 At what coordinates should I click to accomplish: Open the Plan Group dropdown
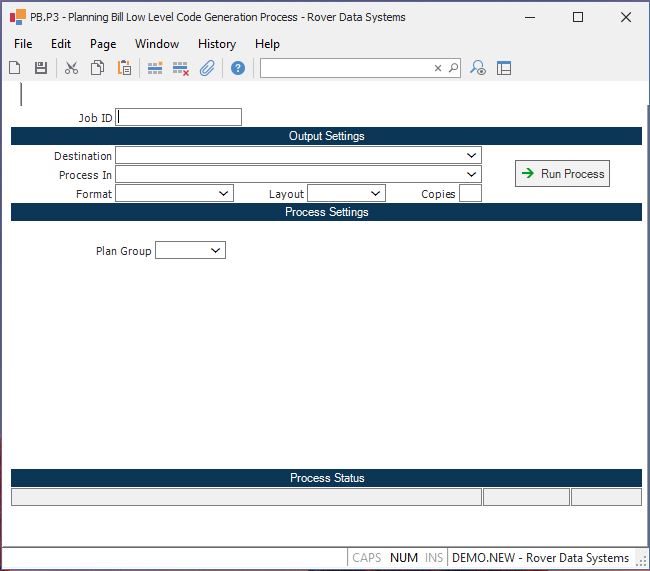pos(216,251)
